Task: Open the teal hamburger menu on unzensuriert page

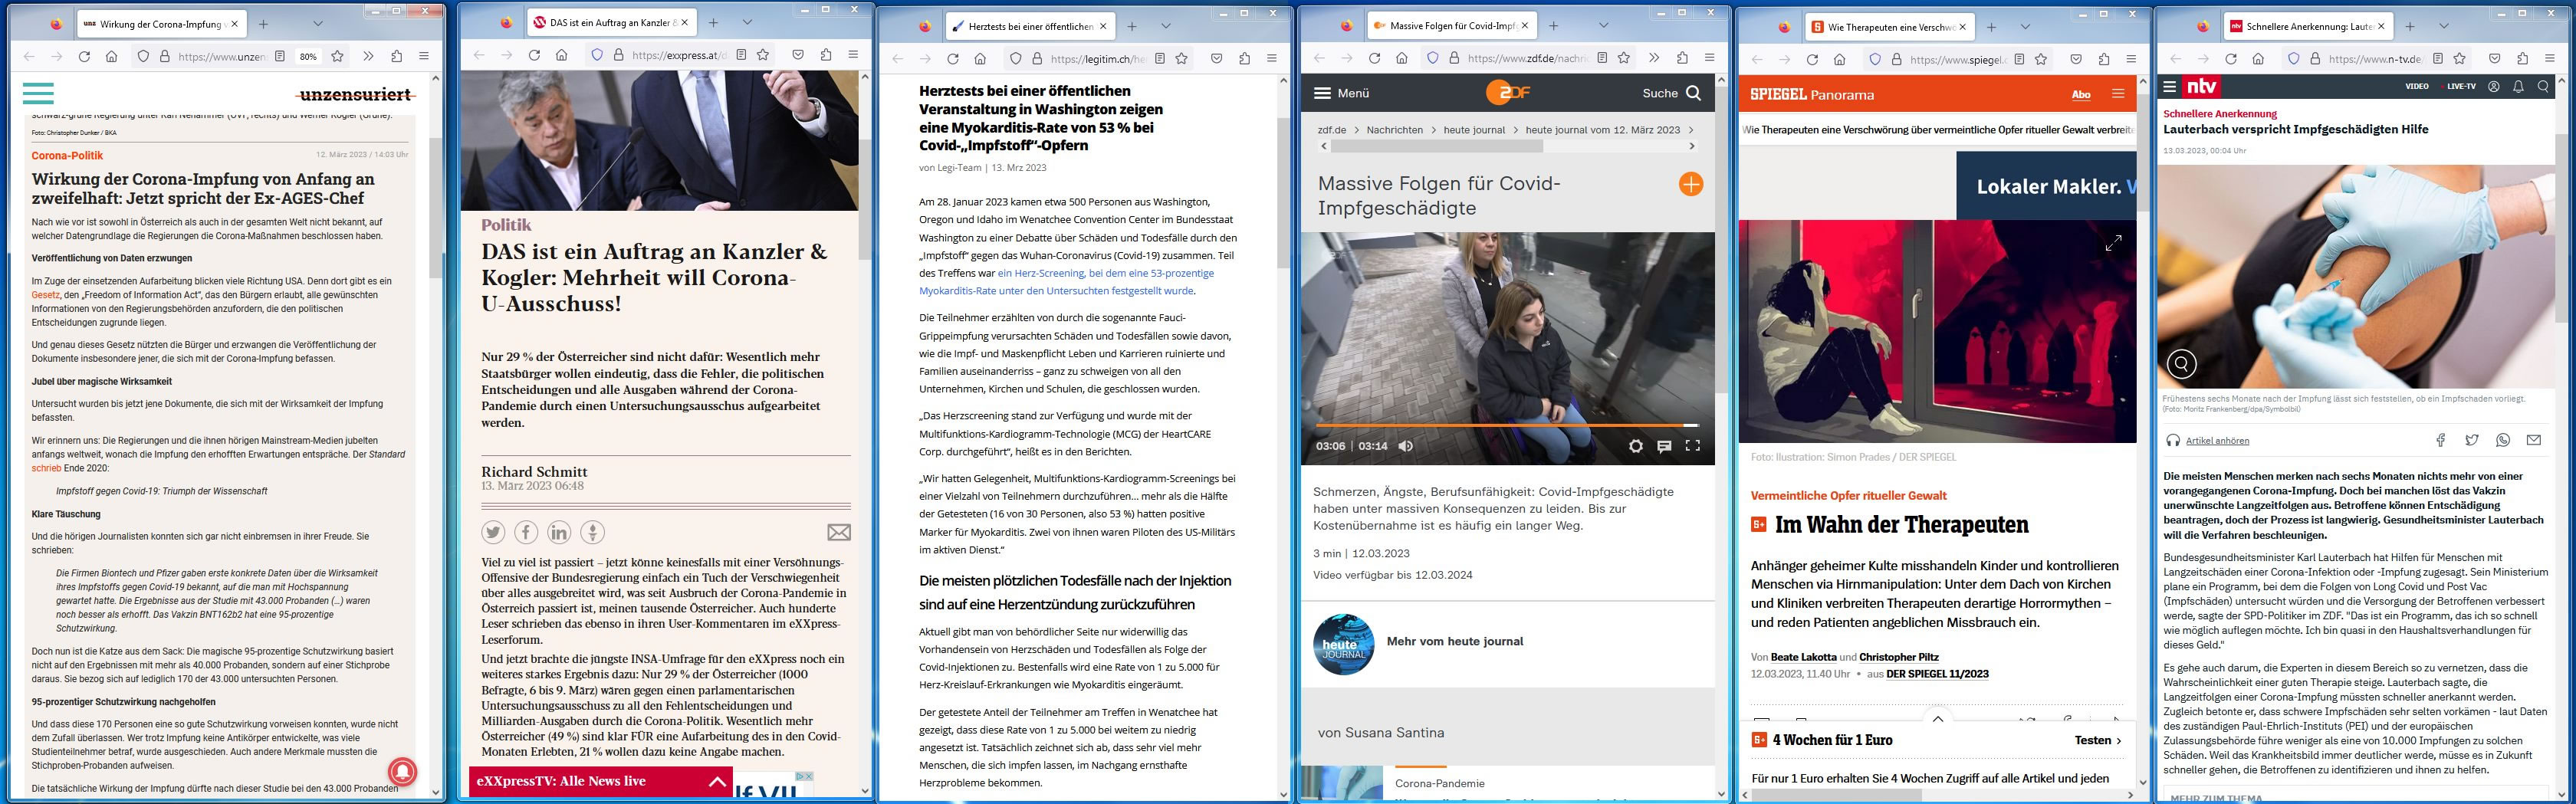Action: point(38,94)
